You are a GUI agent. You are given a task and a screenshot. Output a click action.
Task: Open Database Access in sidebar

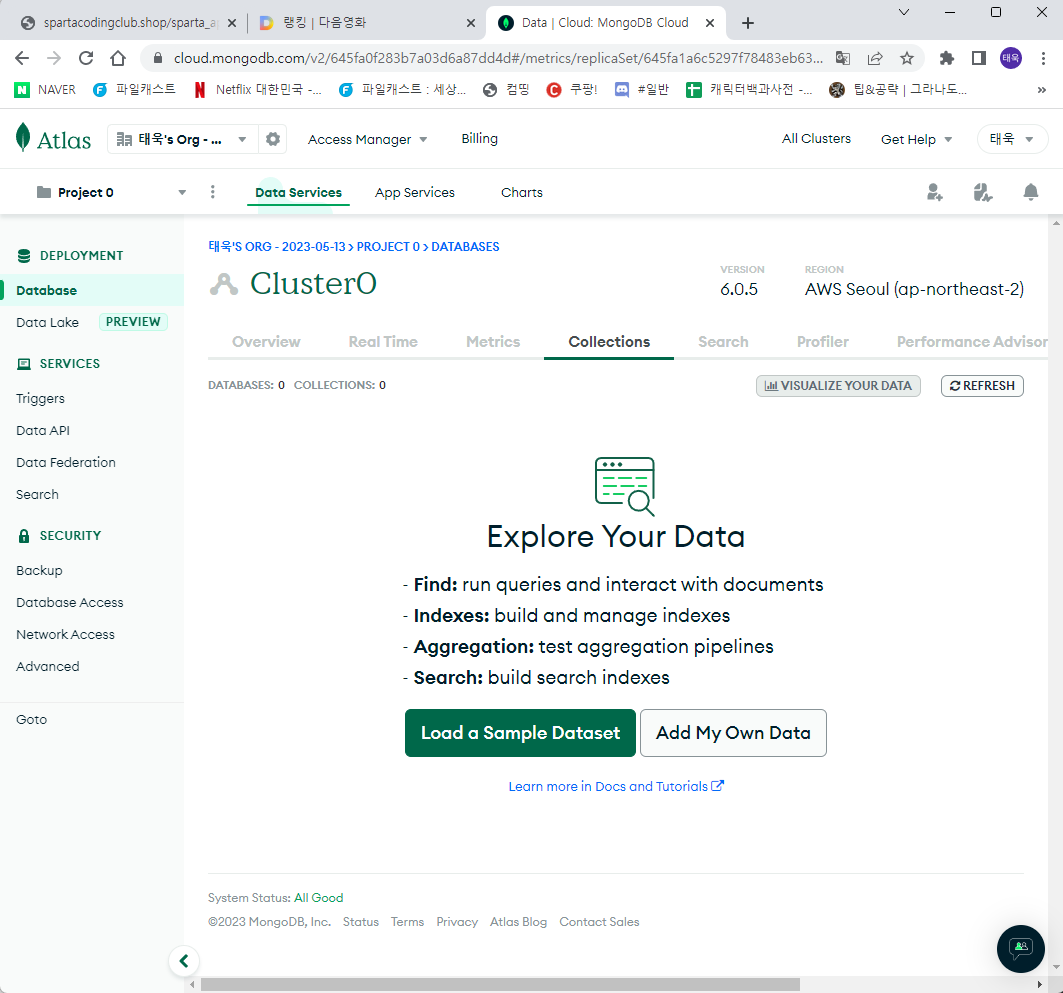(70, 603)
